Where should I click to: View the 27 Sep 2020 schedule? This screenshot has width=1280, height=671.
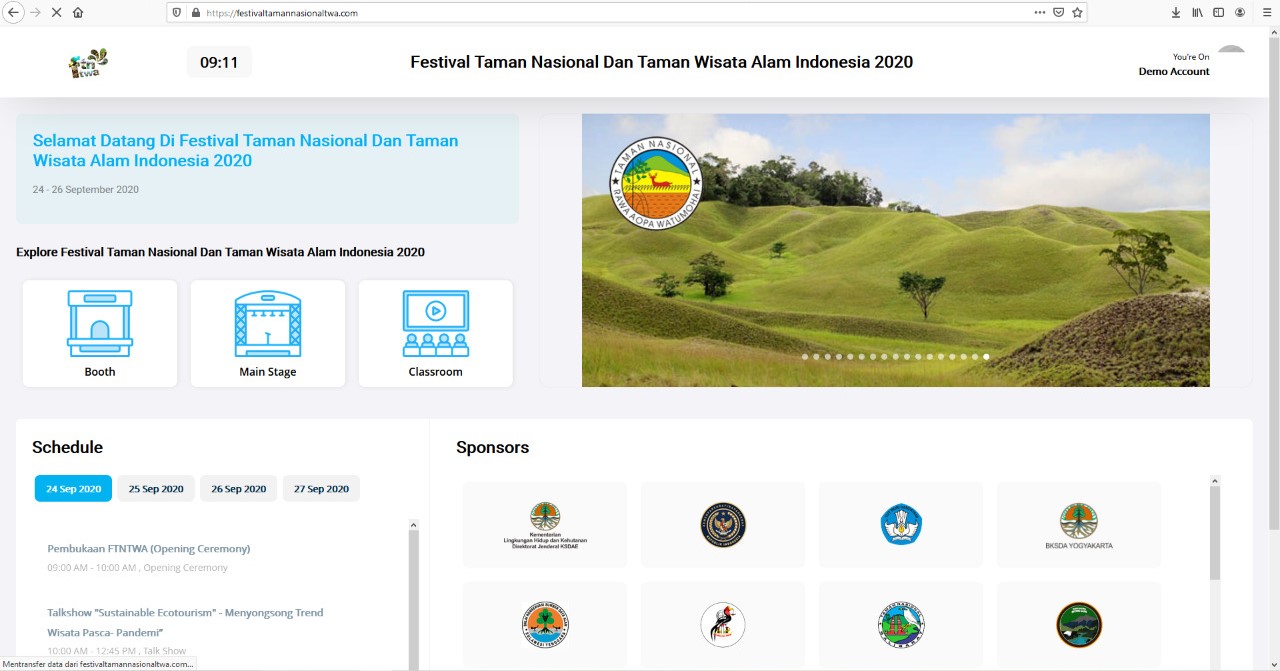click(x=321, y=489)
